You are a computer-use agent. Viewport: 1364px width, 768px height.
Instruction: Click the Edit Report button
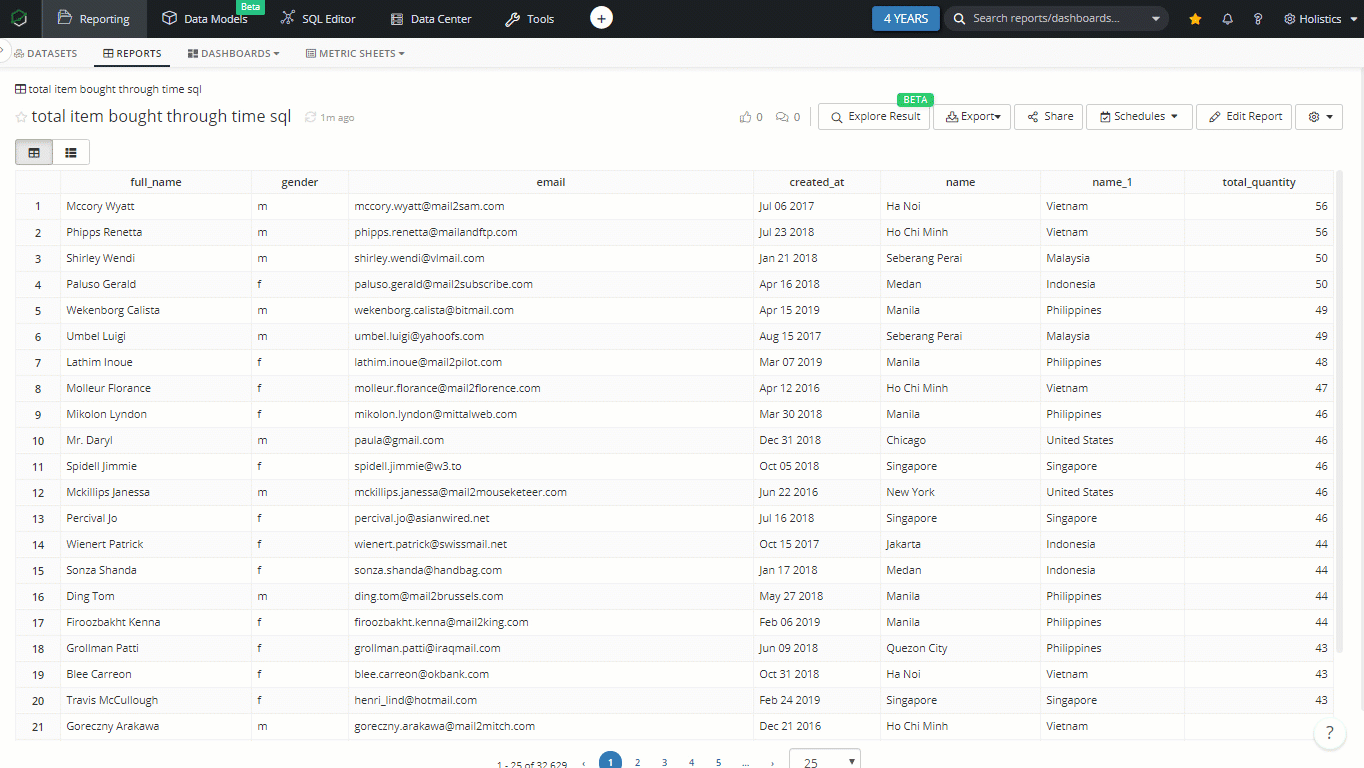click(x=1244, y=117)
